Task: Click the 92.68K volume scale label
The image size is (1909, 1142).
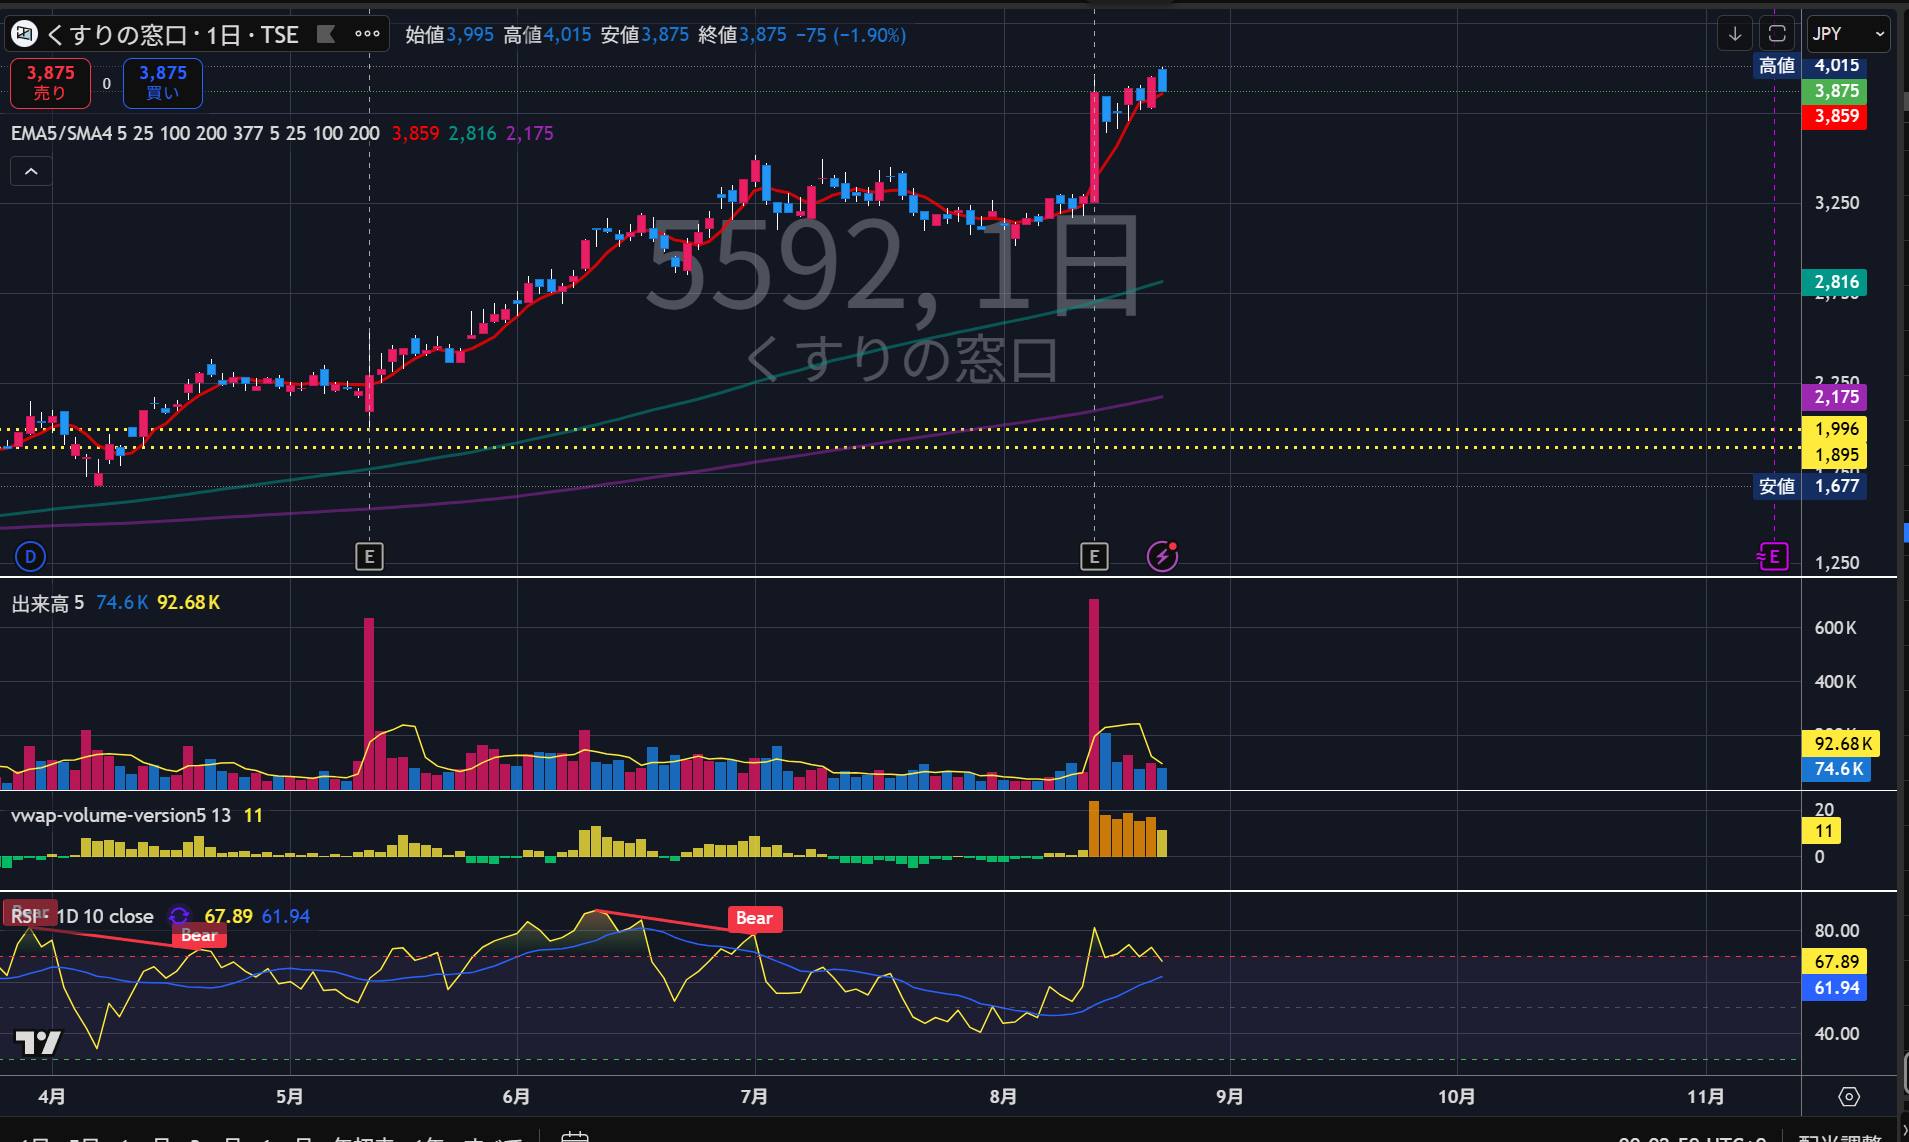Action: [x=1842, y=744]
